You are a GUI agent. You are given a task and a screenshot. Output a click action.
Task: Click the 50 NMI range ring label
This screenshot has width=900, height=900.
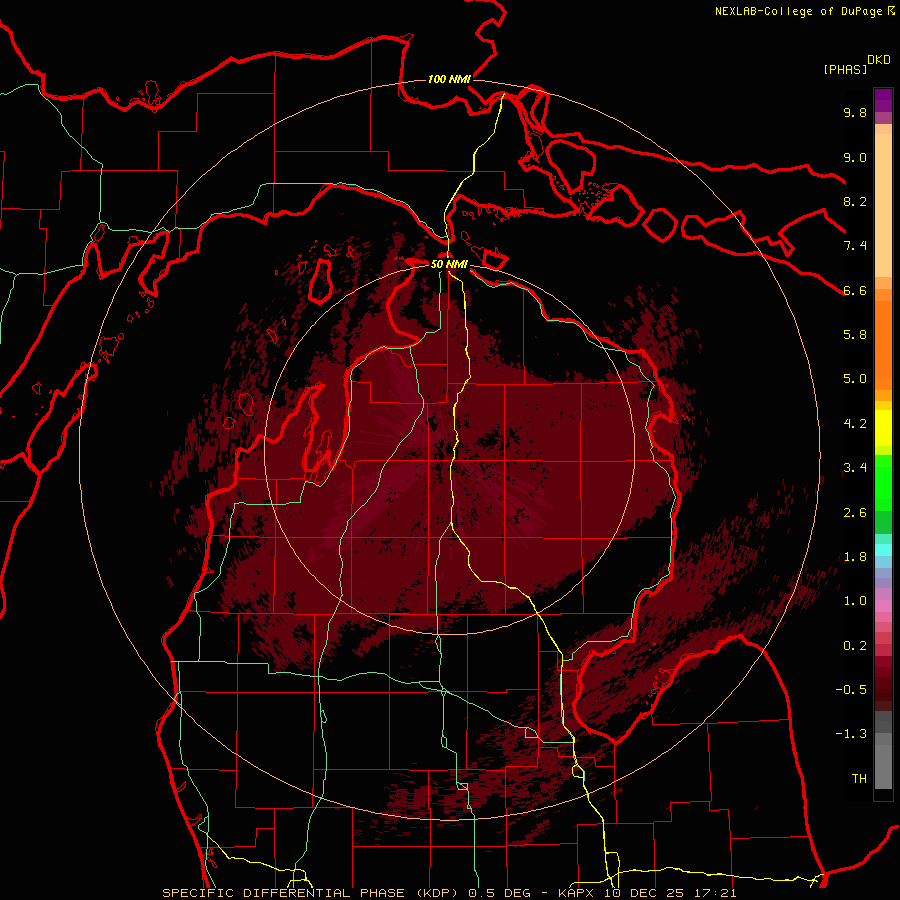449,264
